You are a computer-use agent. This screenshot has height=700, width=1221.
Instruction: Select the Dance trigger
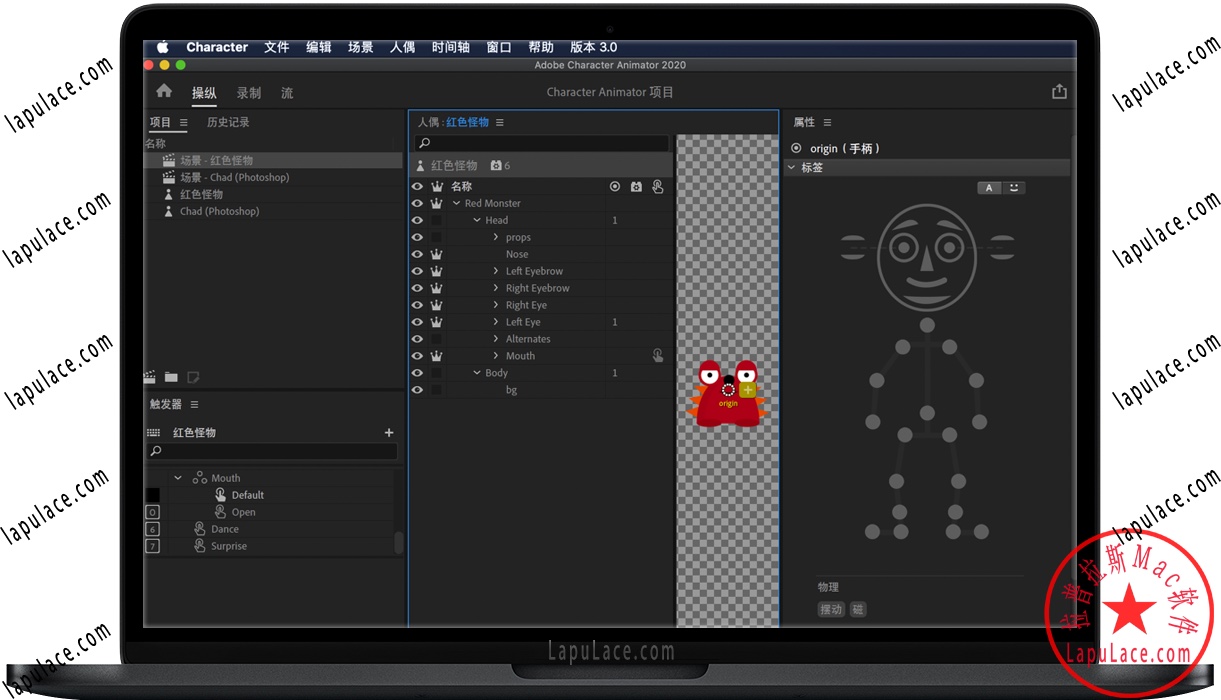coord(226,529)
